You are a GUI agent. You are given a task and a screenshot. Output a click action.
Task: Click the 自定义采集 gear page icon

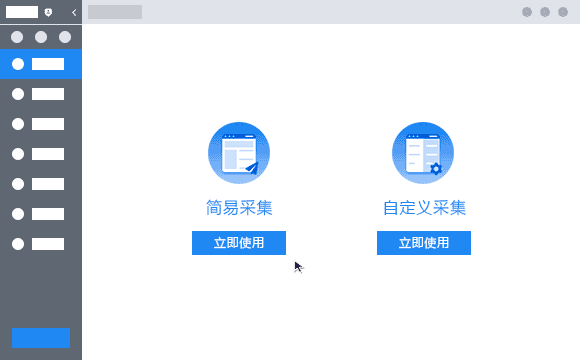click(x=423, y=153)
